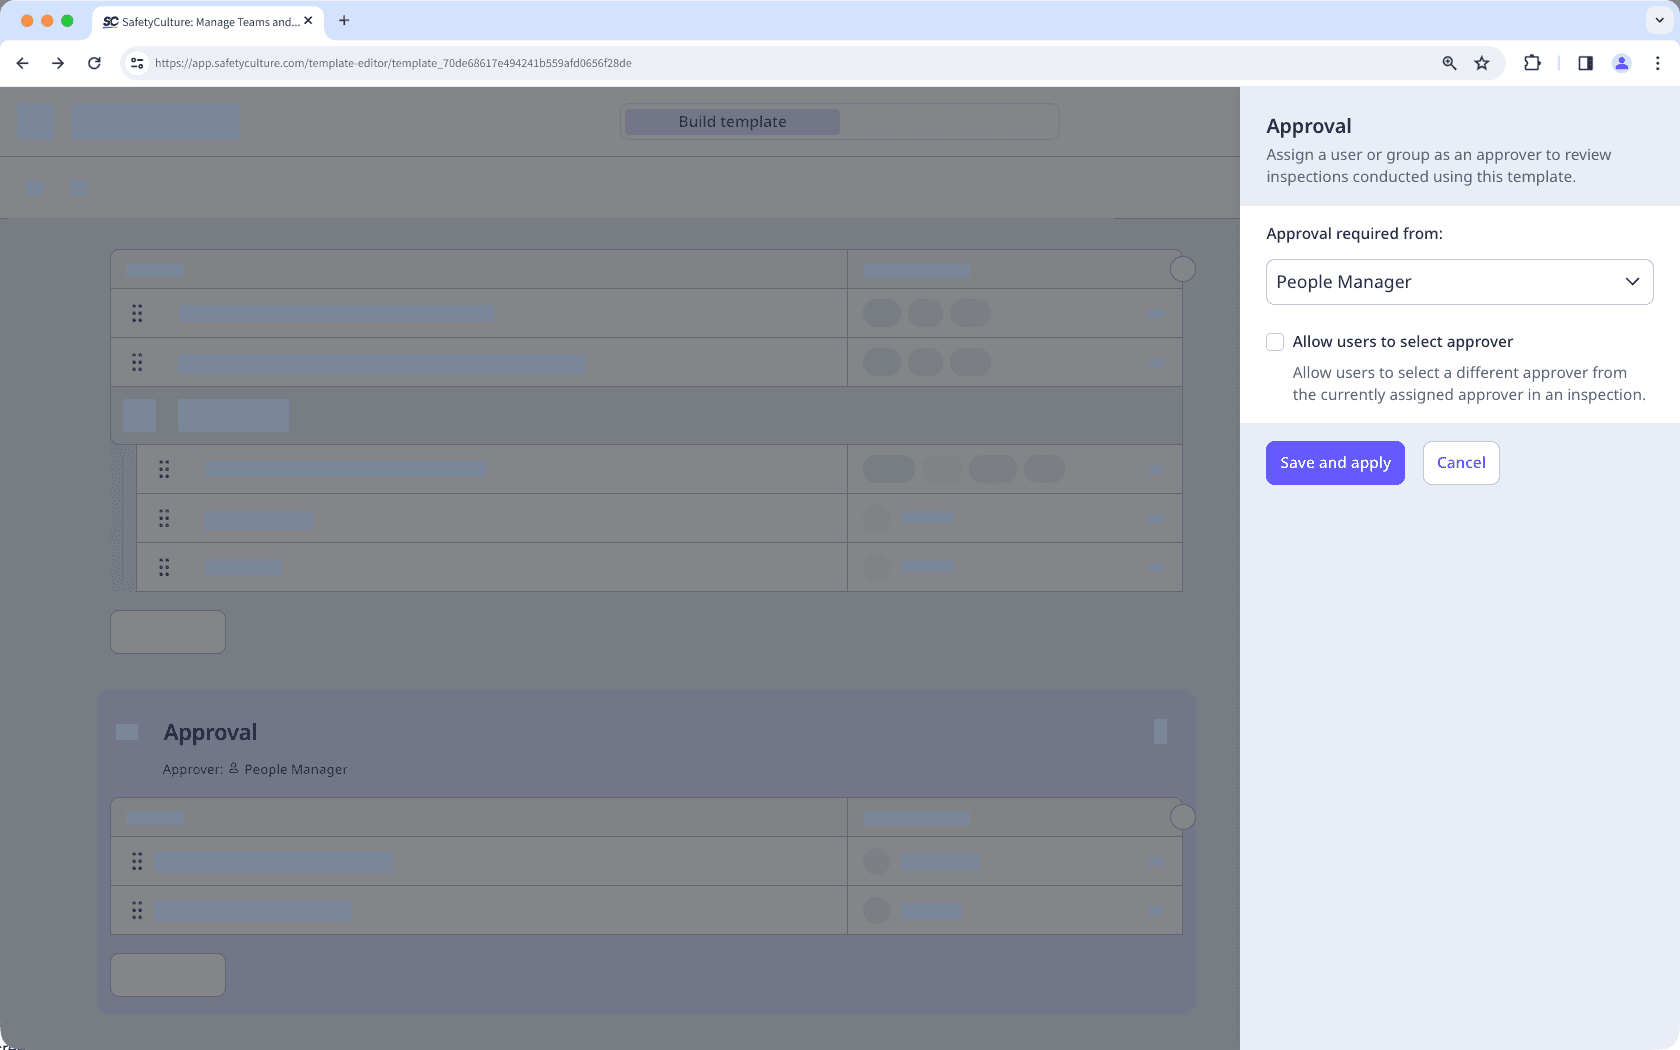This screenshot has height=1050, width=1680.
Task: Click the bookmark star icon
Action: [1481, 62]
